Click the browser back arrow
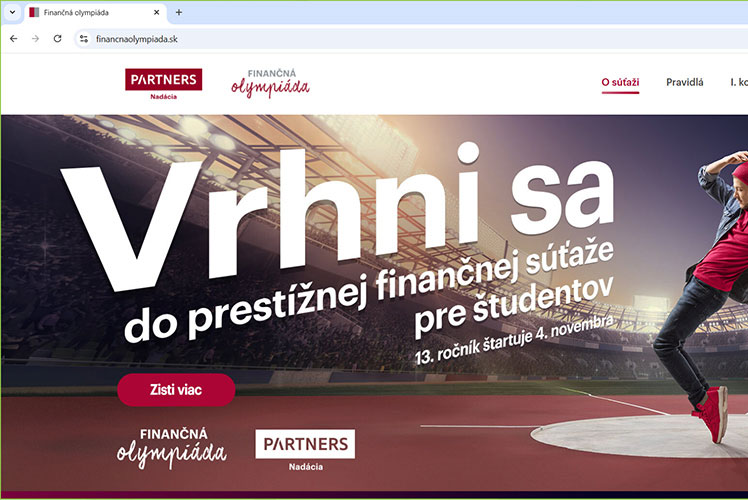 tap(13, 39)
